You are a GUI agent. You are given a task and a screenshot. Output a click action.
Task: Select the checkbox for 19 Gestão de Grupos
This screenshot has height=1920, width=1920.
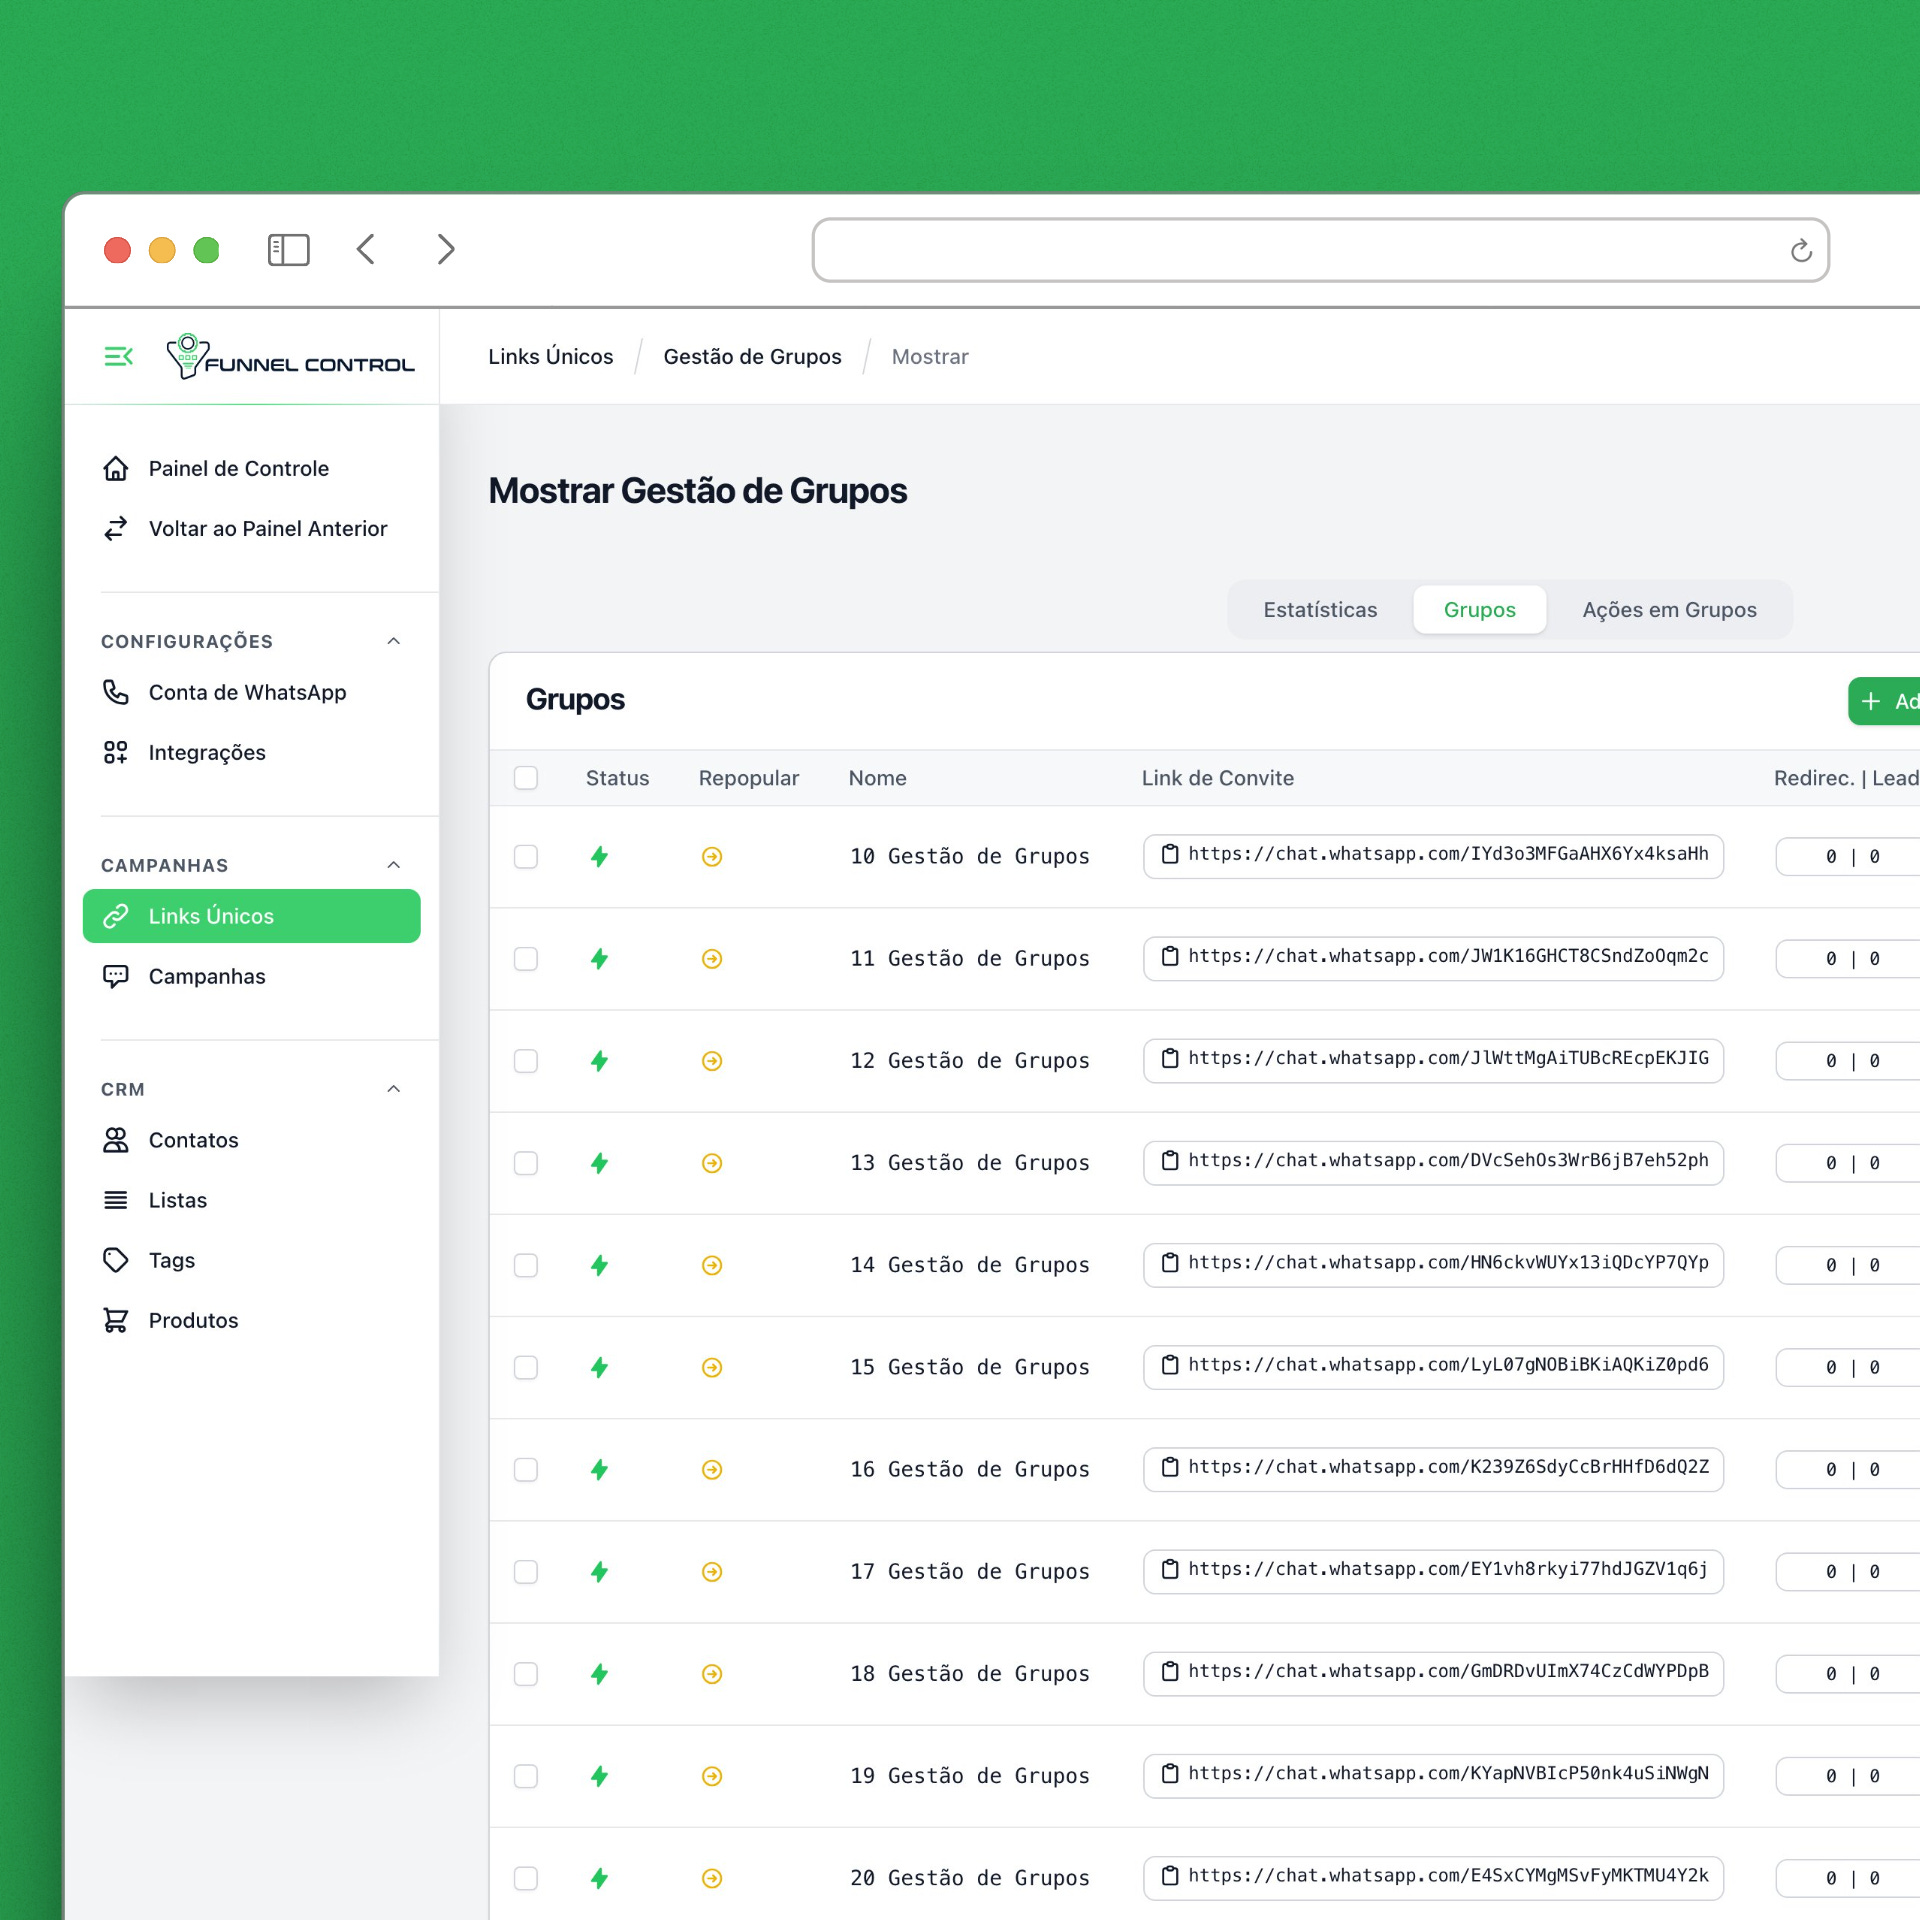coord(526,1776)
